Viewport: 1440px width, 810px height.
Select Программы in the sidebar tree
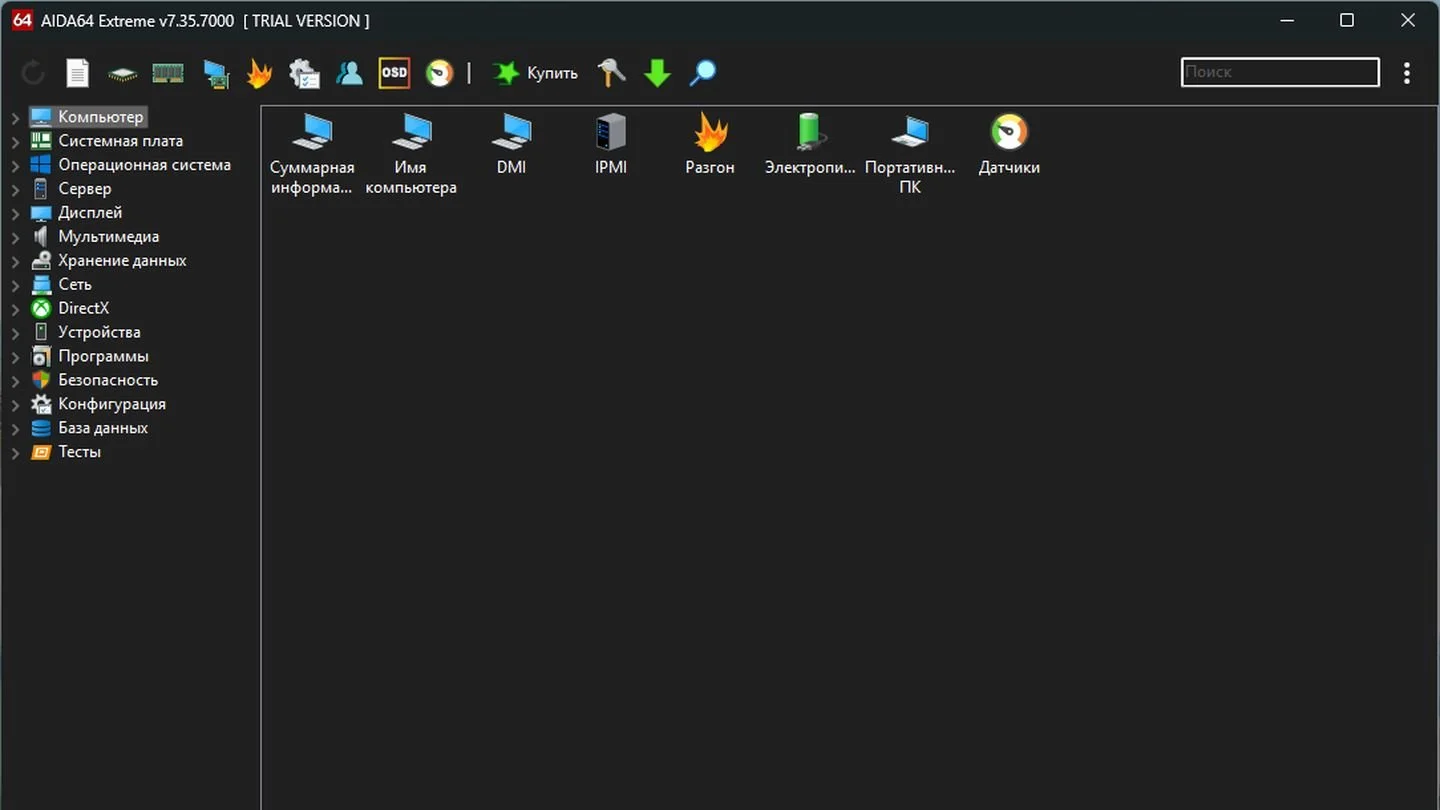click(90, 357)
